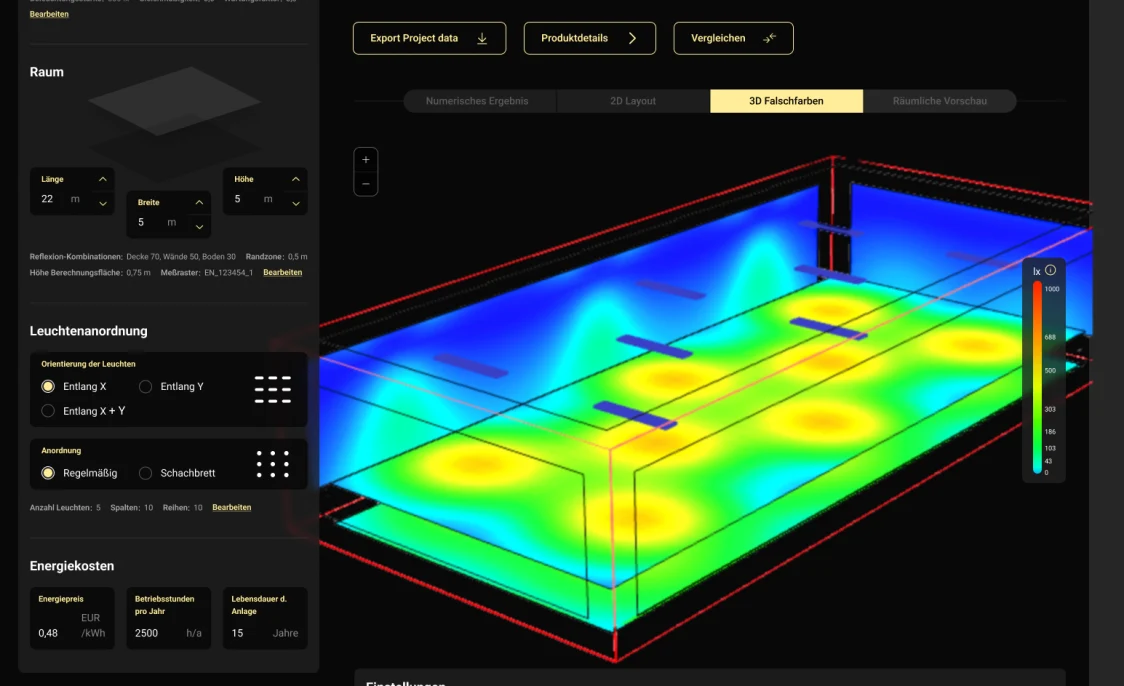Open the lx legend info icon
This screenshot has height=686, width=1124.
(x=1050, y=270)
